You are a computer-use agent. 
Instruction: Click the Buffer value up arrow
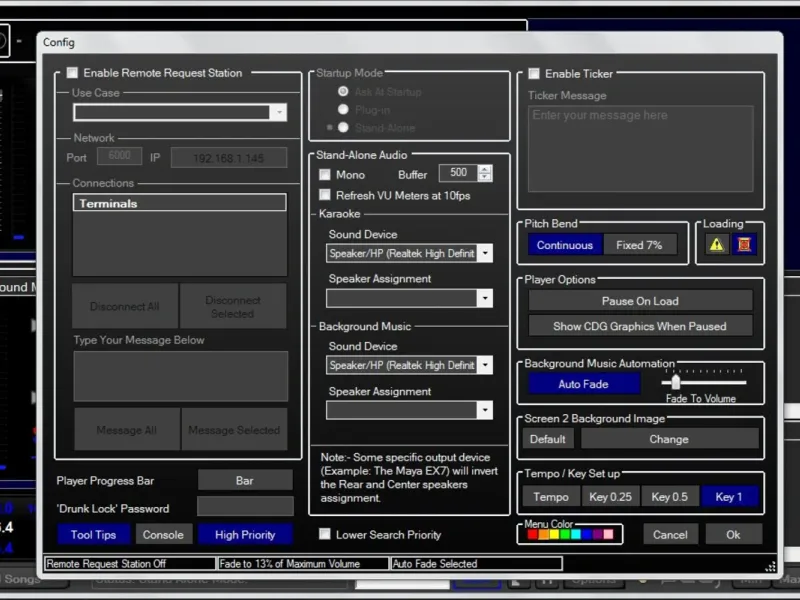tap(485, 169)
